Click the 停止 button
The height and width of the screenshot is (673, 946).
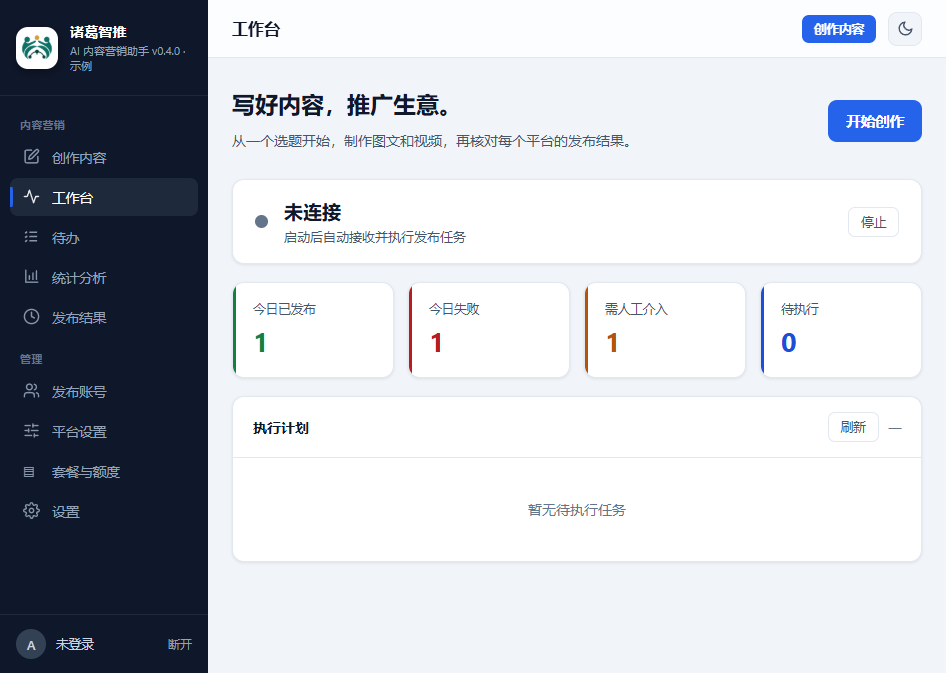coord(873,222)
